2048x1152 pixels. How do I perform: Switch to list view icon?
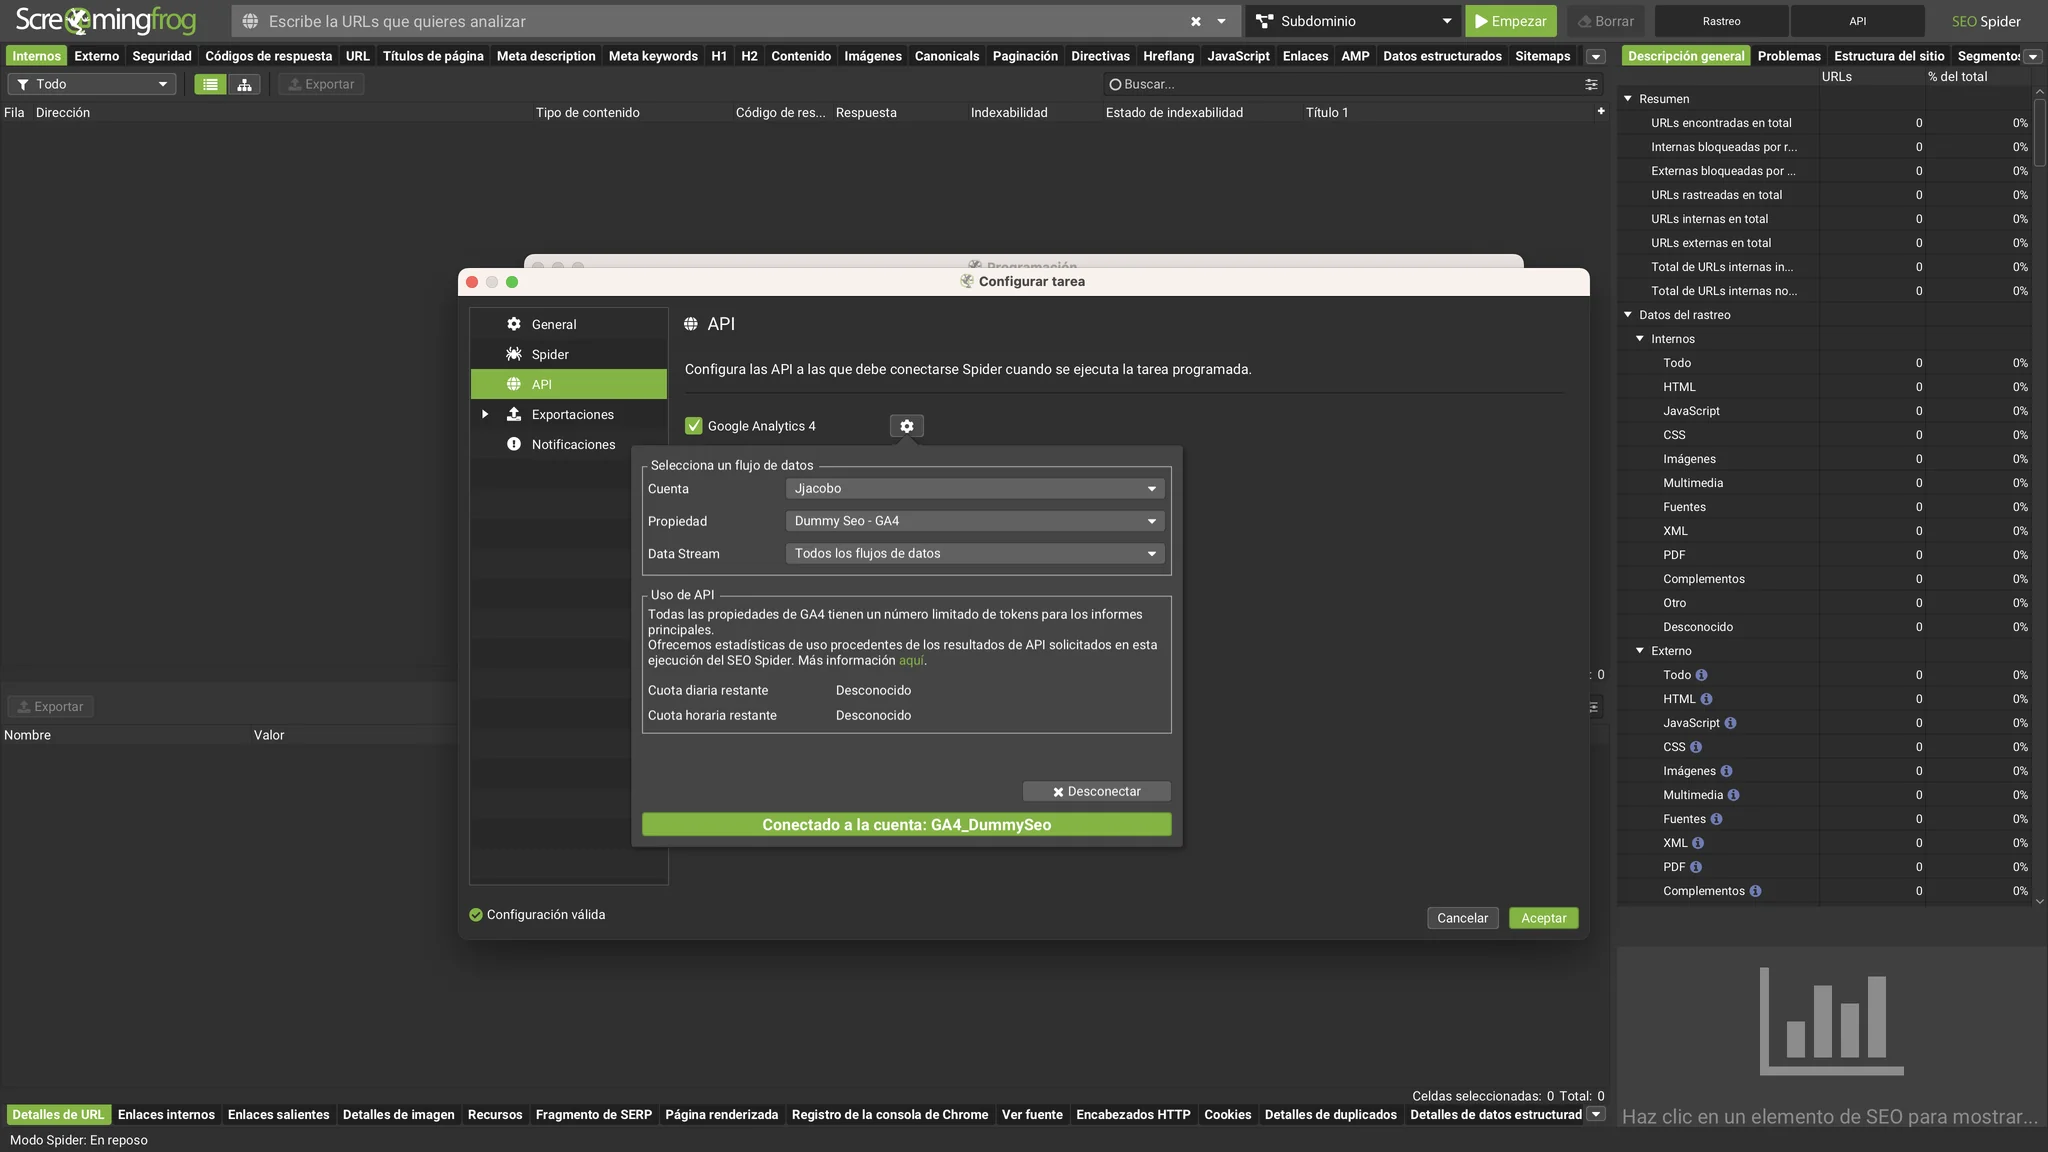(x=210, y=84)
